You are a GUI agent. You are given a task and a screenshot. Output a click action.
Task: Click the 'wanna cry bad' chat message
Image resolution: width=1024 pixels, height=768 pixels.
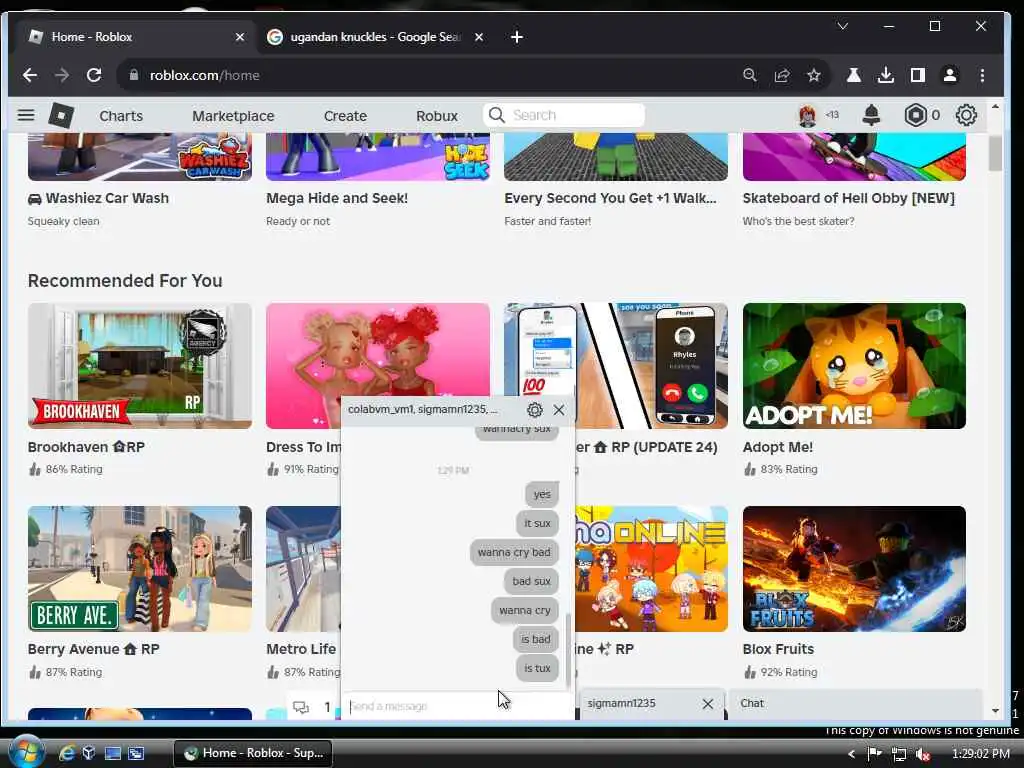coord(514,552)
